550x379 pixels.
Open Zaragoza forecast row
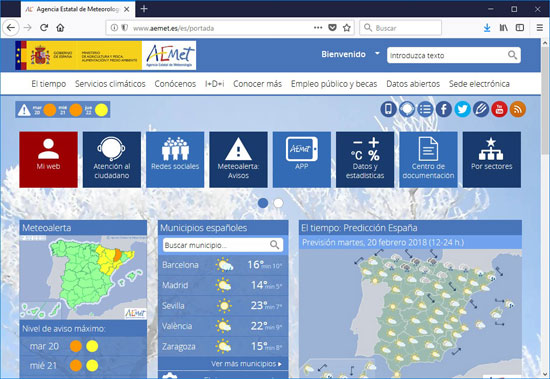[223, 346]
